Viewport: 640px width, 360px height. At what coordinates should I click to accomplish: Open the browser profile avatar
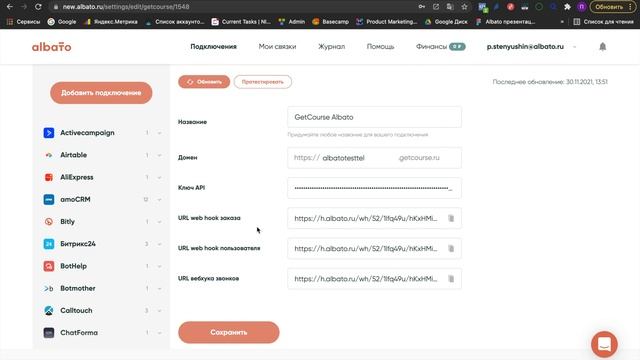tap(582, 7)
